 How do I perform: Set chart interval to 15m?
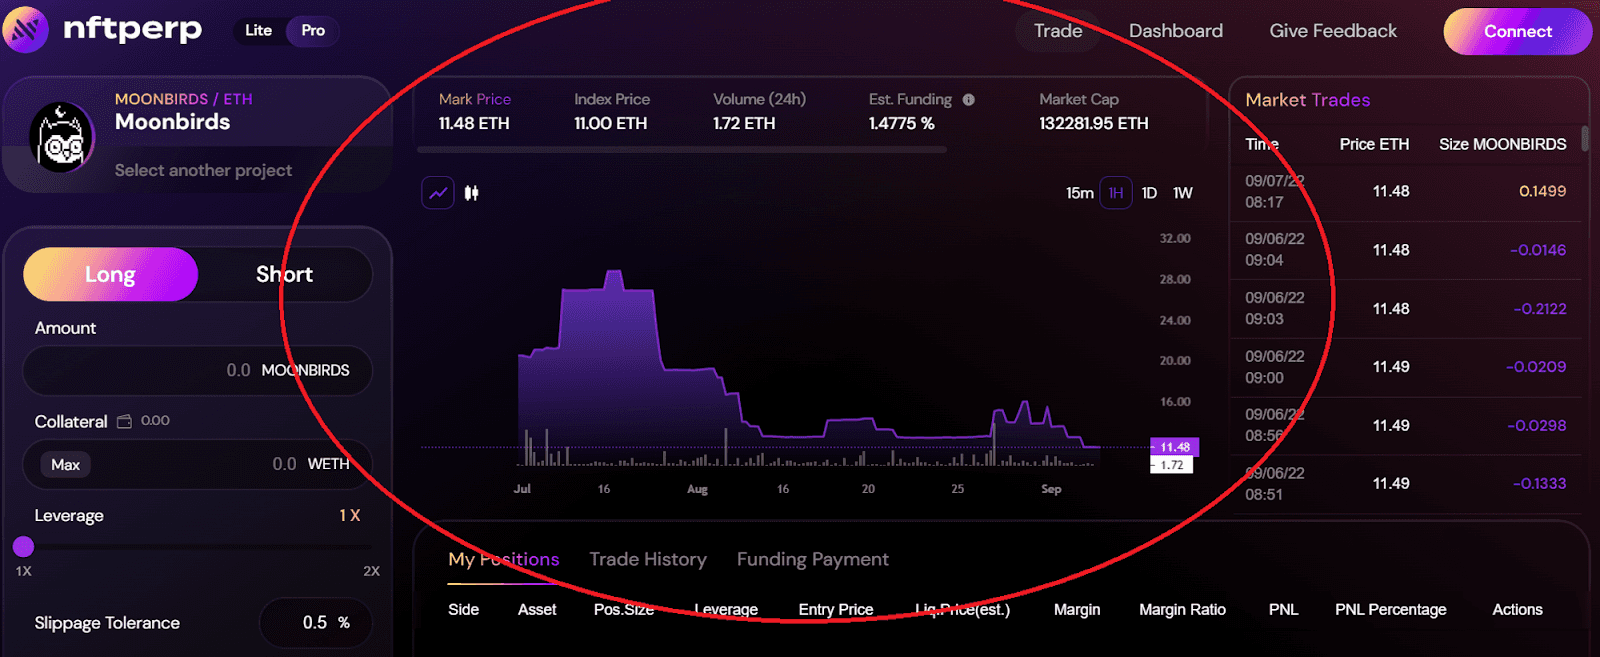(1079, 193)
